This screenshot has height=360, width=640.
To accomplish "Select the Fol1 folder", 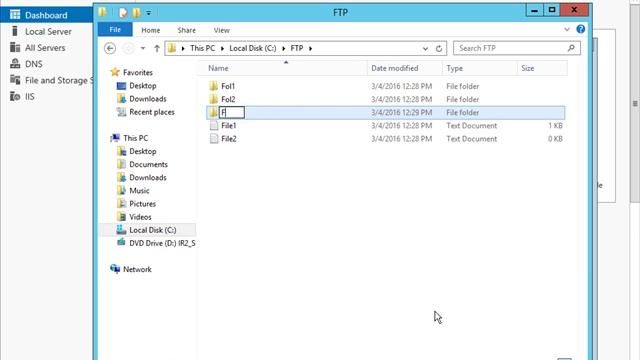I will click(228, 86).
